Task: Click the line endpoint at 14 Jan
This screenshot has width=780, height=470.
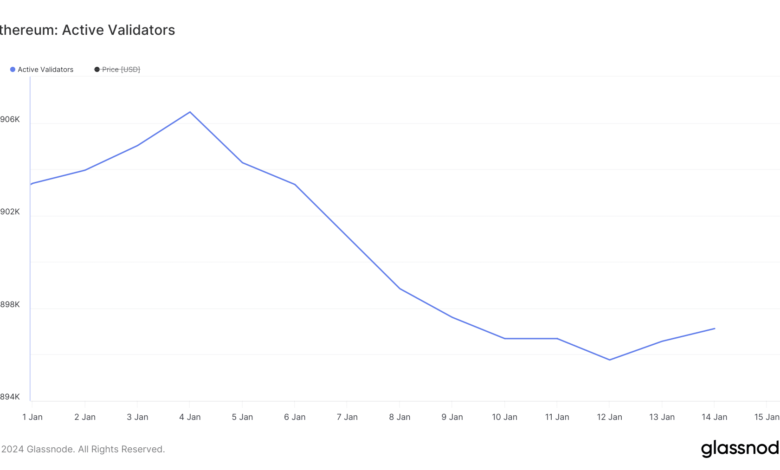Action: 714,328
